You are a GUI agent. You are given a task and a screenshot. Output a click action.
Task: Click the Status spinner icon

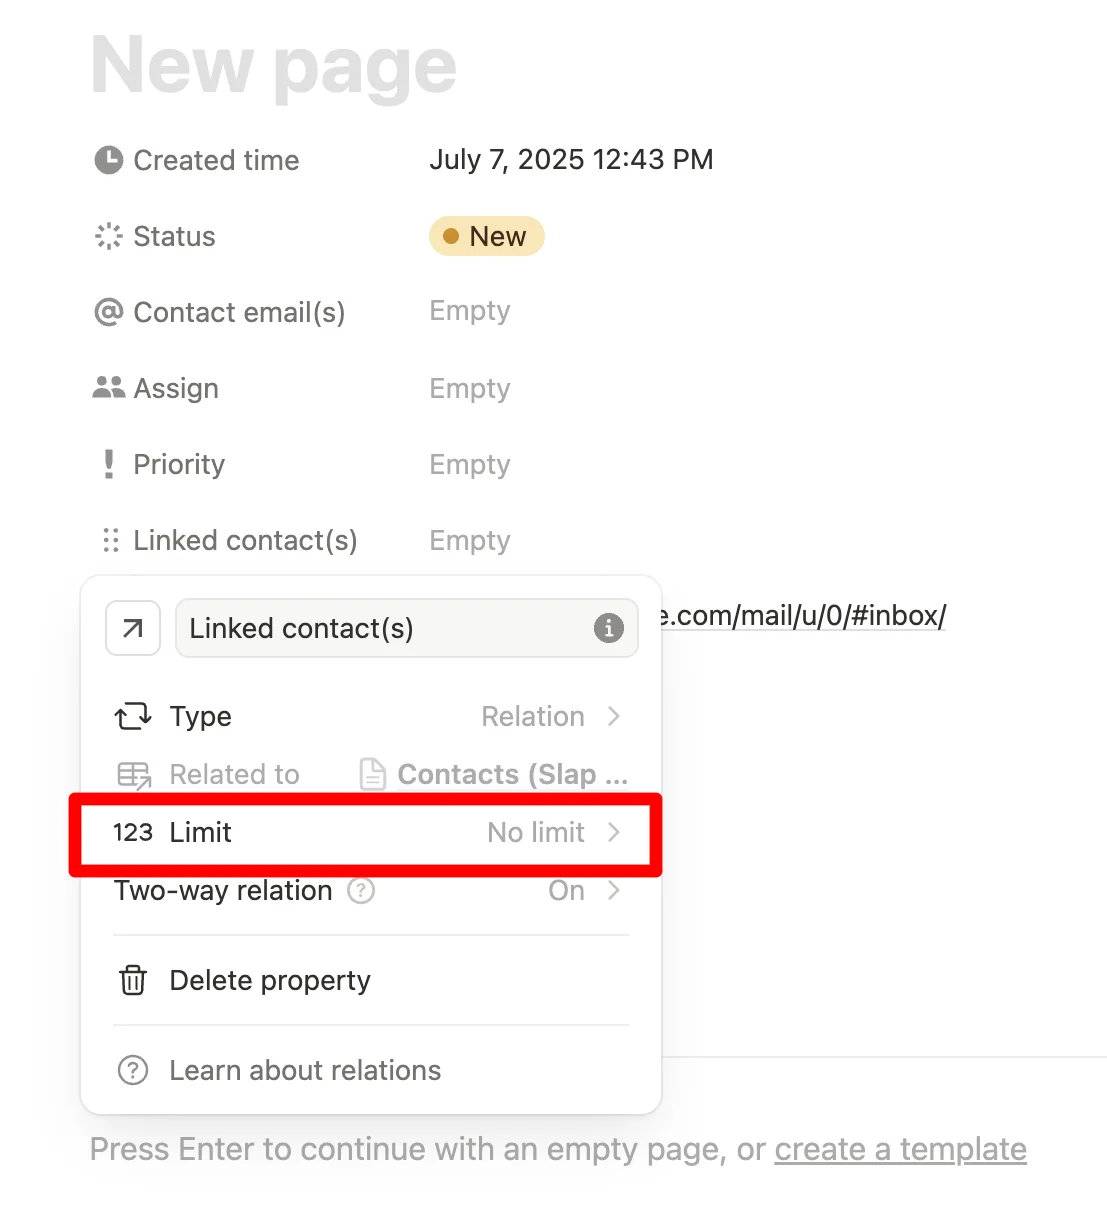tap(108, 236)
